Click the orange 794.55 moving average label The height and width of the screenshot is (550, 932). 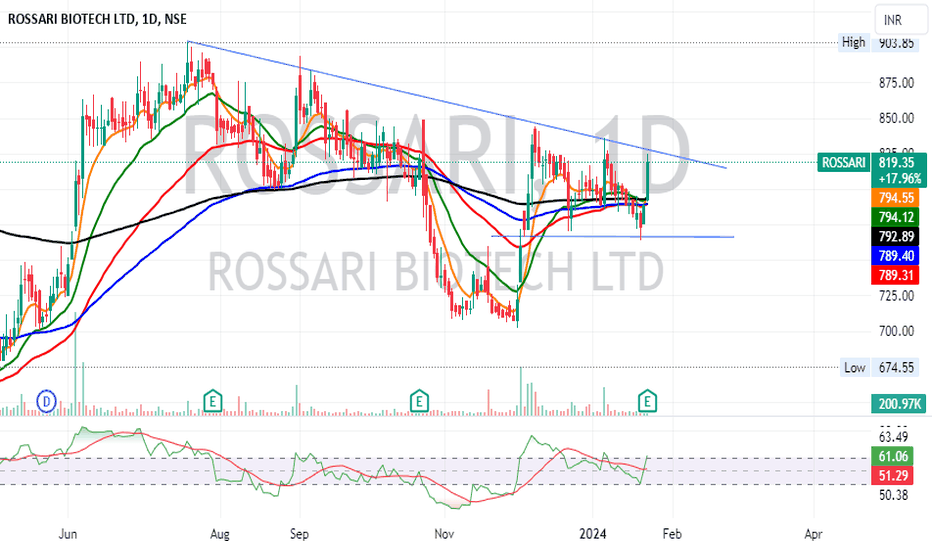click(x=896, y=198)
